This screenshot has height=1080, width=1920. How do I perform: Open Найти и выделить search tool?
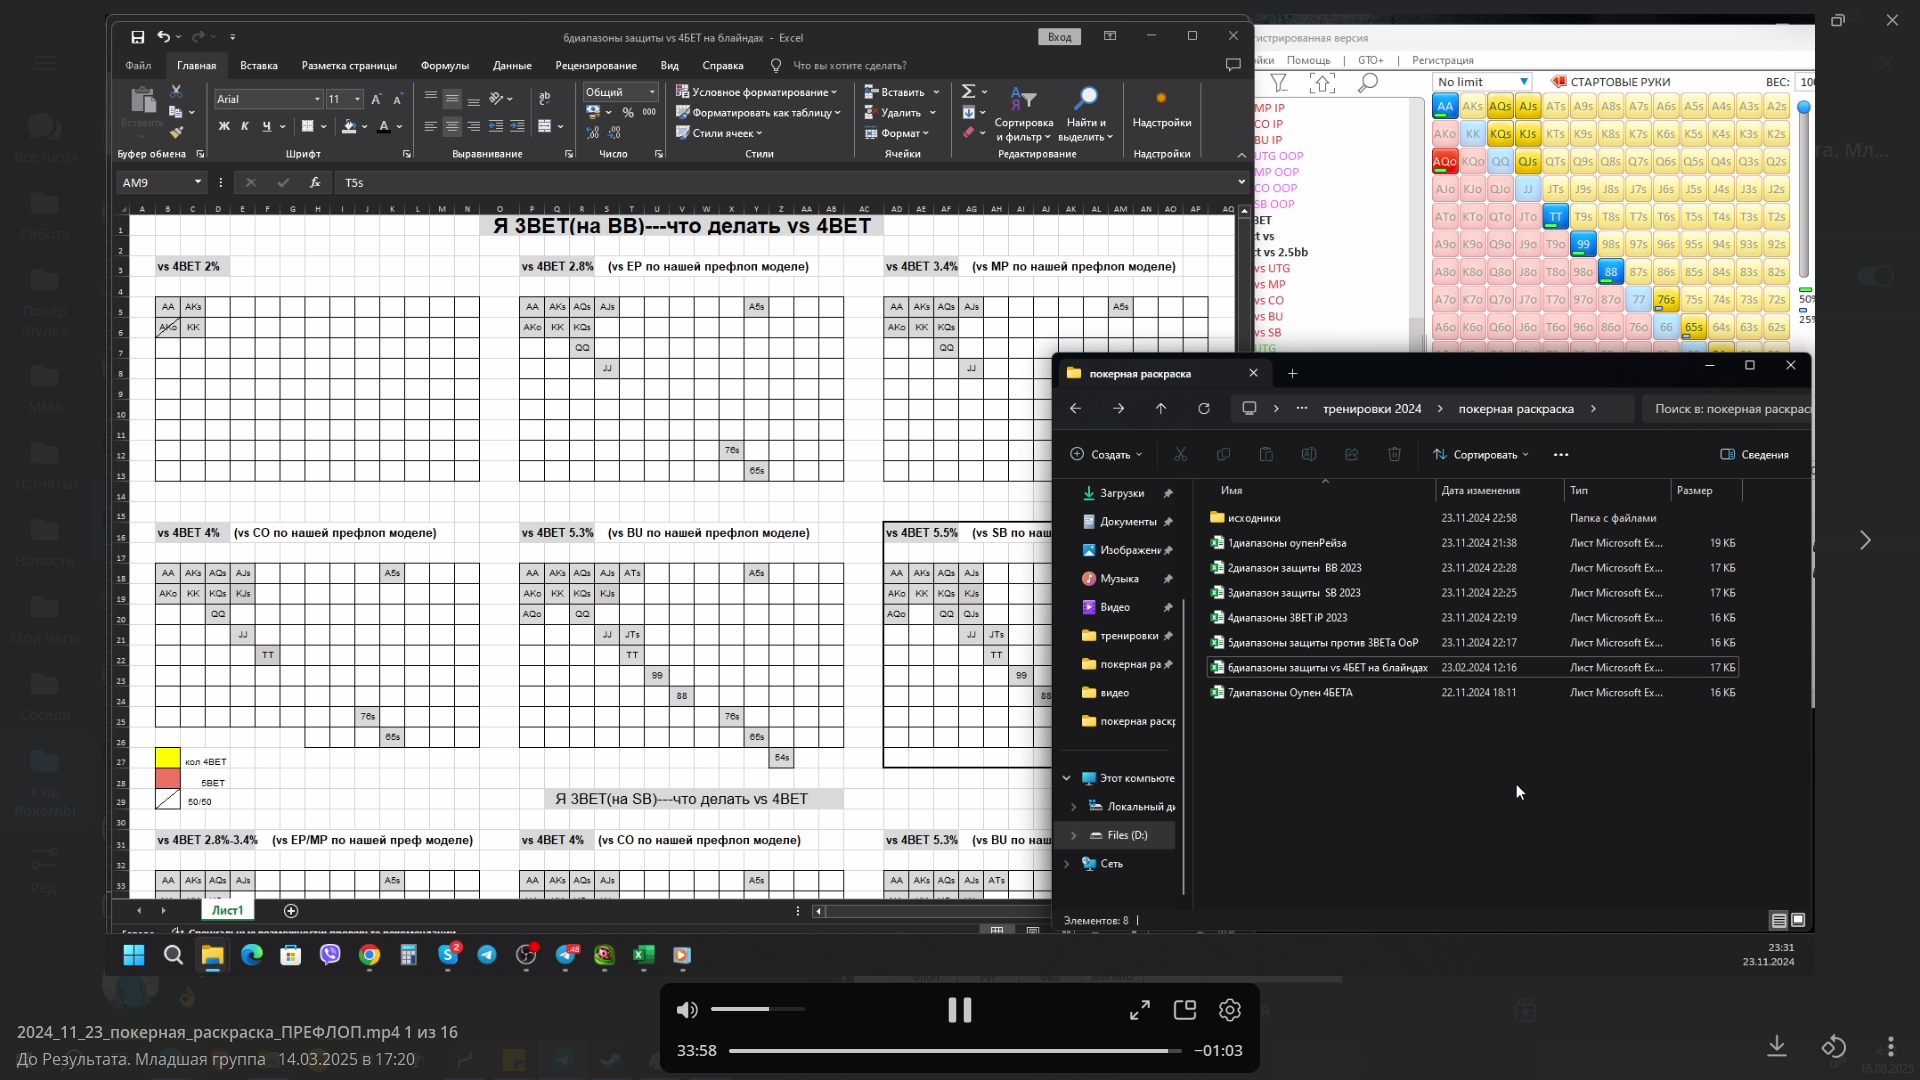(x=1085, y=114)
